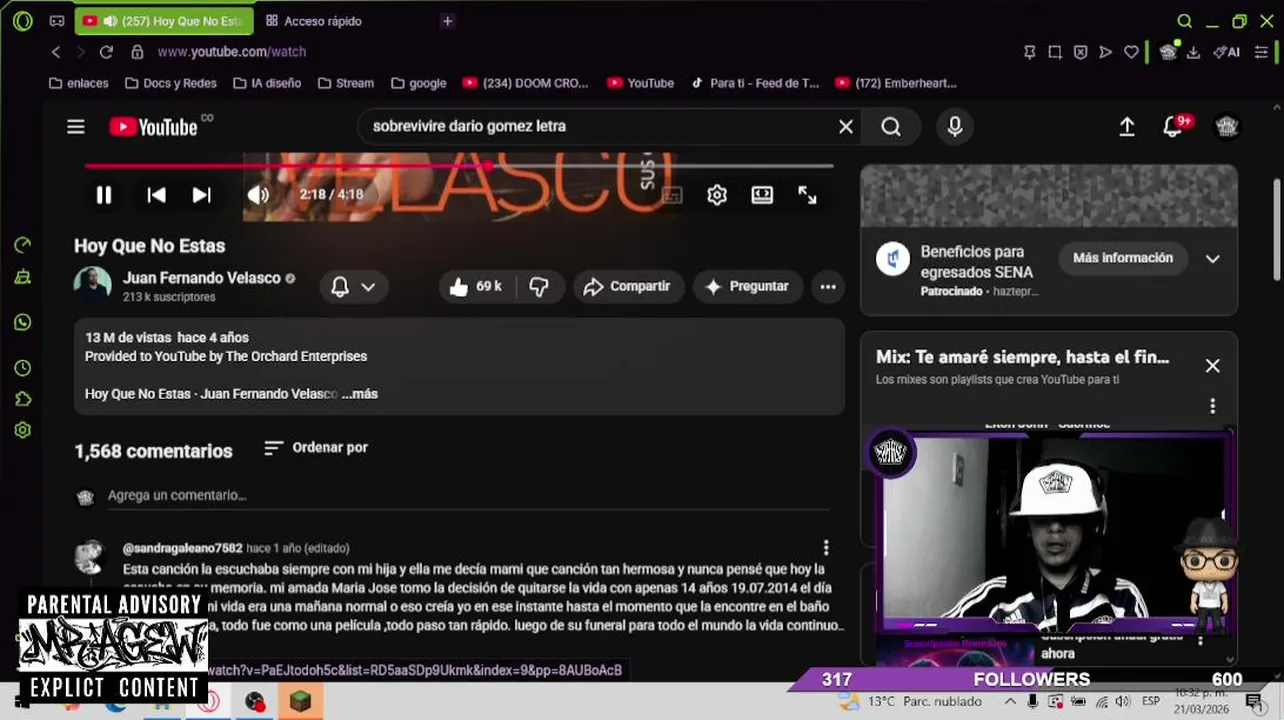Image resolution: width=1284 pixels, height=720 pixels.
Task: Open the google bookmarks folder
Action: point(419,83)
